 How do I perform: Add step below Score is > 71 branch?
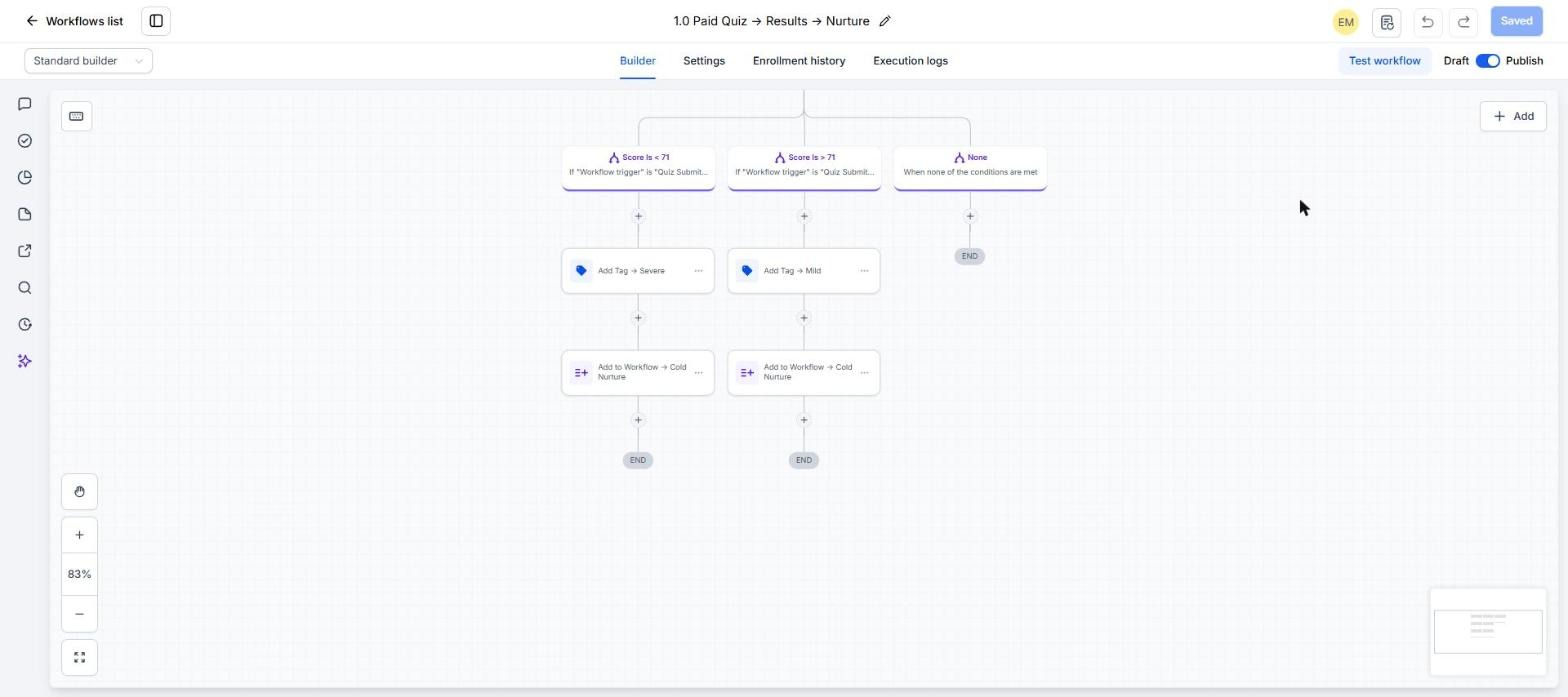pos(804,216)
